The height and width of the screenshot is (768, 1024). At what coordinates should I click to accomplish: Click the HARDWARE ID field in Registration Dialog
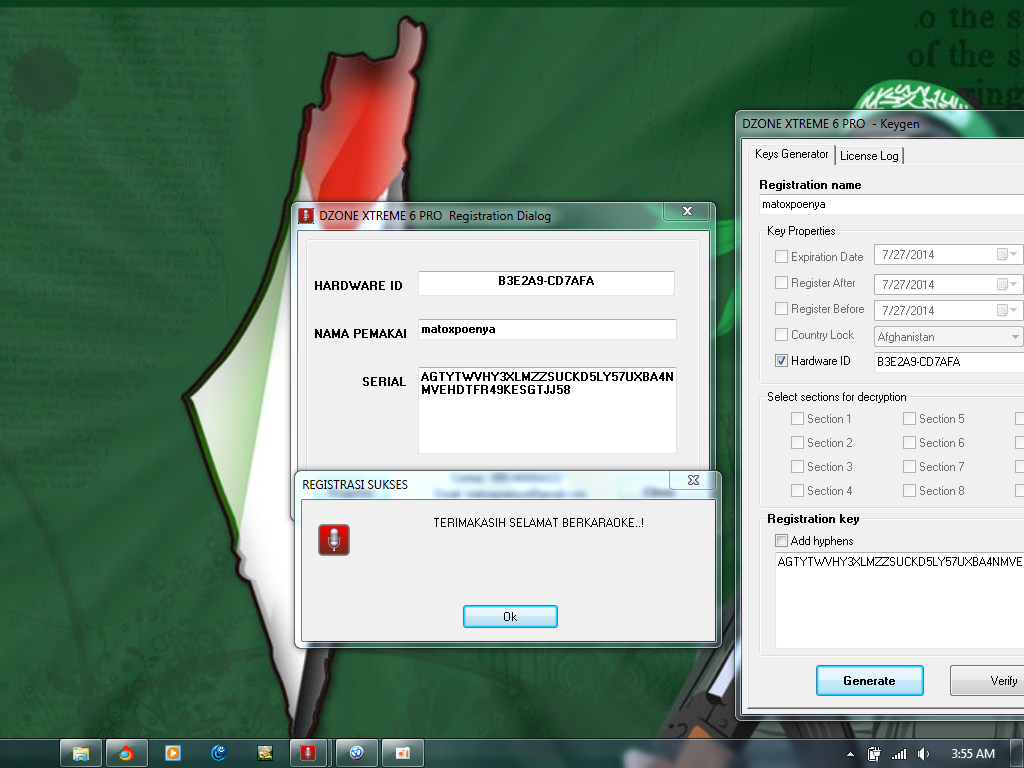(x=546, y=283)
